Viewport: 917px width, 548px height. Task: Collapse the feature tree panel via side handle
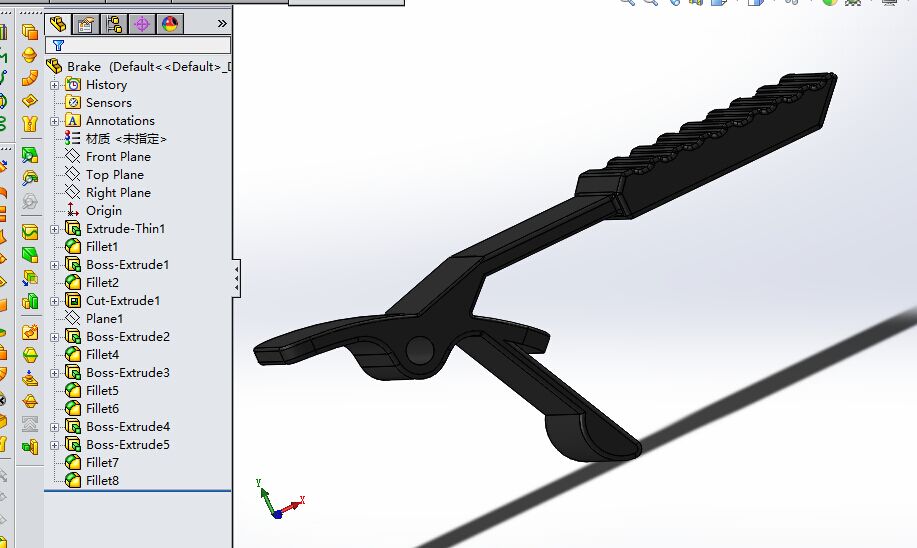[236, 278]
